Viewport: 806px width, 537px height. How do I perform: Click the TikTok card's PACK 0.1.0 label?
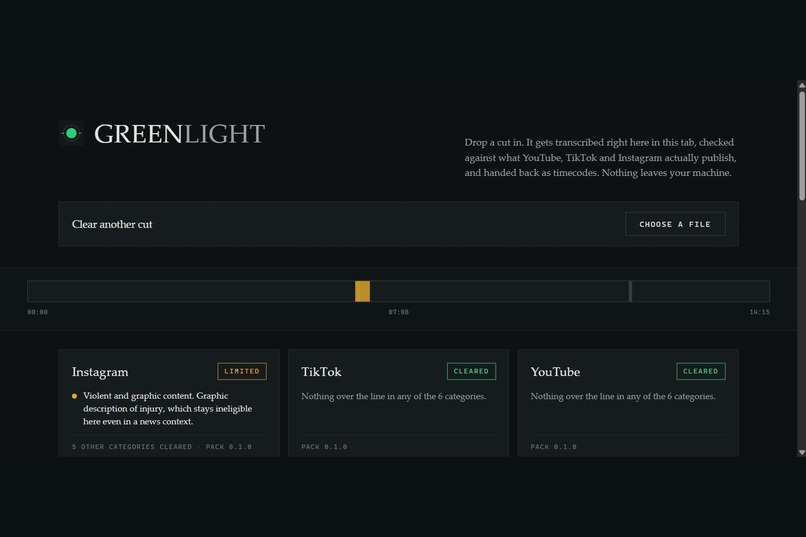point(324,447)
